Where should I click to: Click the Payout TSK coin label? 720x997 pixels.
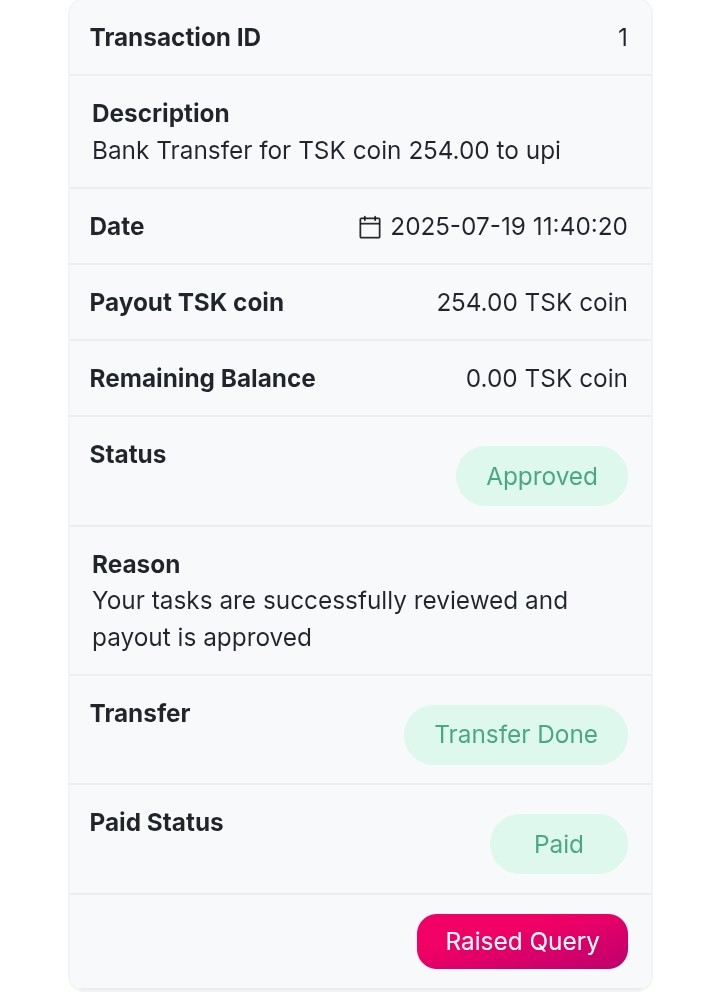[187, 303]
